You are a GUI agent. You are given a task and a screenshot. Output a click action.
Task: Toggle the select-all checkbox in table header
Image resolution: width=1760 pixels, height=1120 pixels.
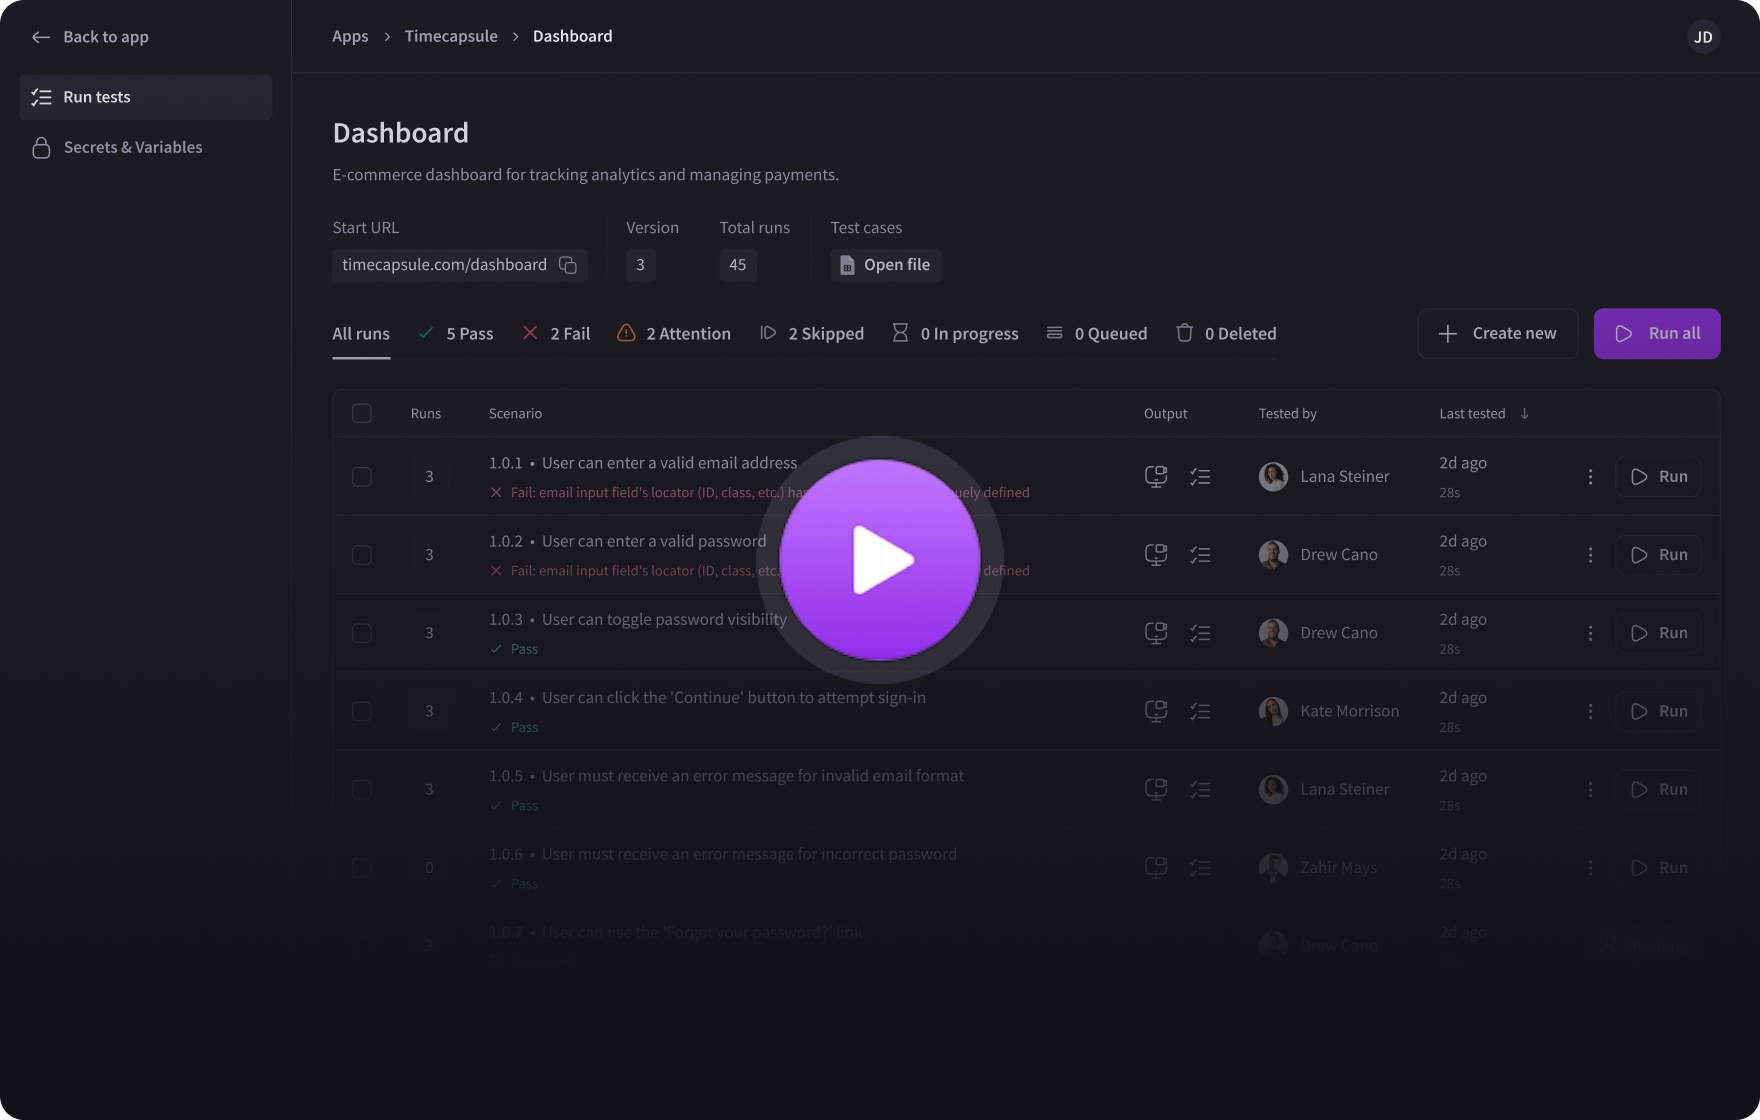click(362, 414)
